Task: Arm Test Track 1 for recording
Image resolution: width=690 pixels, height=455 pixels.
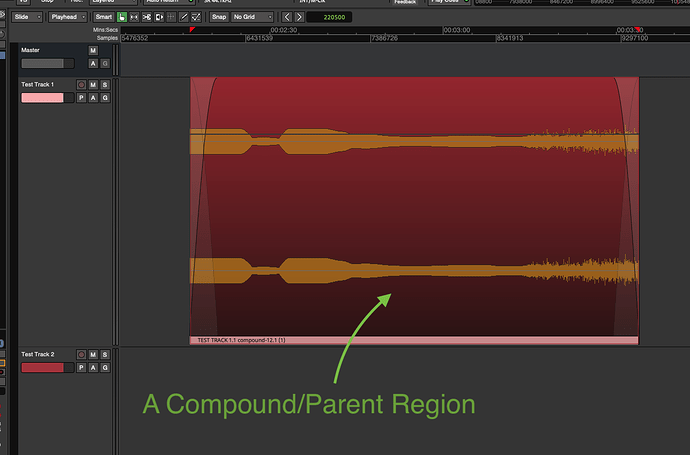Action: tap(81, 86)
